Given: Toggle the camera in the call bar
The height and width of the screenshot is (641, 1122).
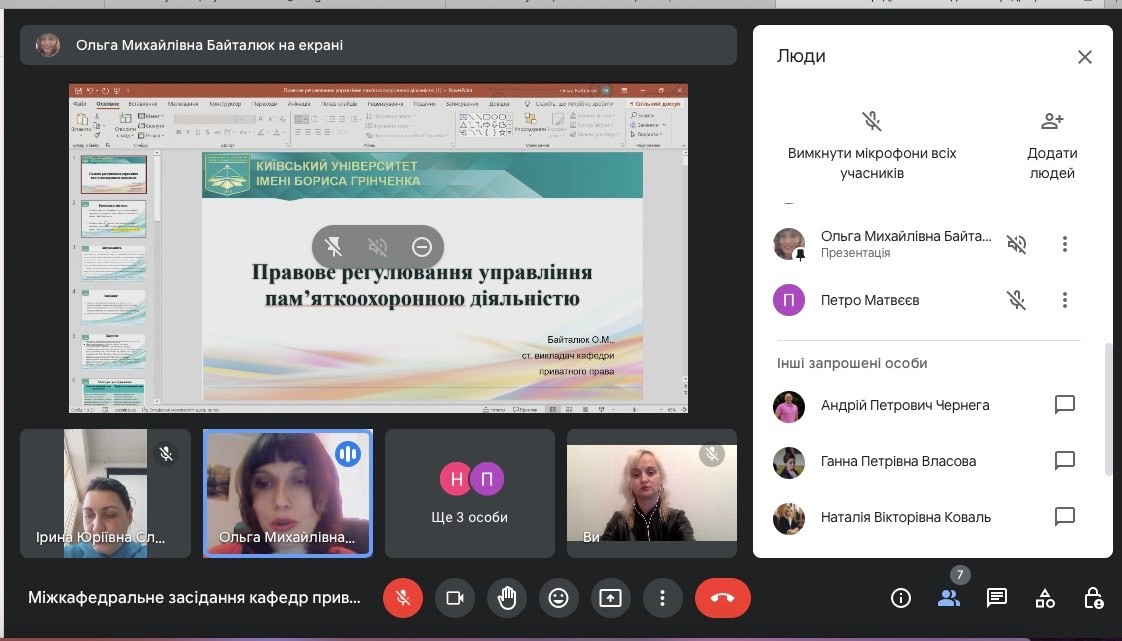Looking at the screenshot, I should click(x=454, y=598).
